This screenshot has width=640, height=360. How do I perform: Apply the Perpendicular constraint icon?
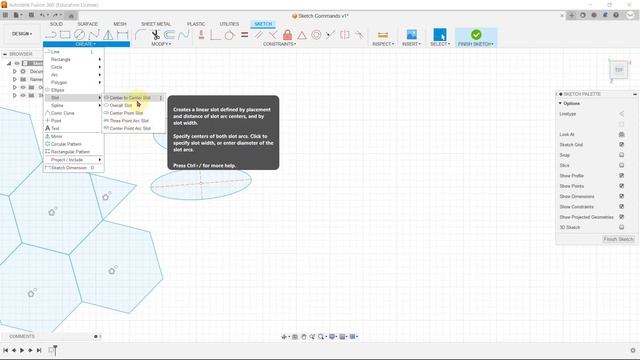[273, 35]
